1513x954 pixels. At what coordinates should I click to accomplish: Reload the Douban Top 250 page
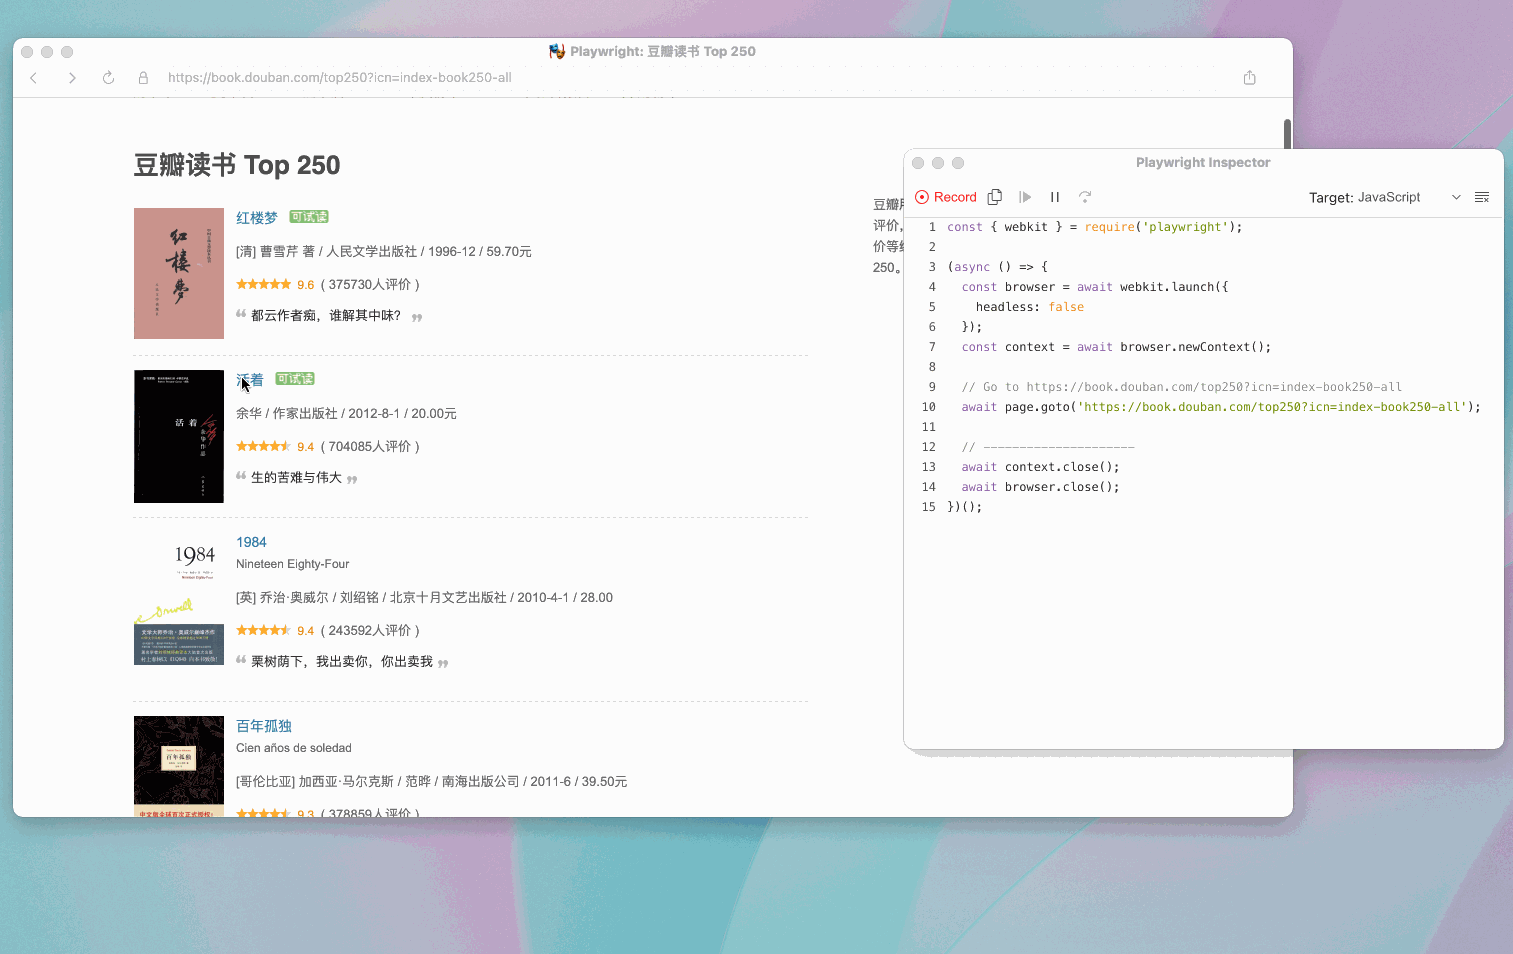(x=108, y=77)
